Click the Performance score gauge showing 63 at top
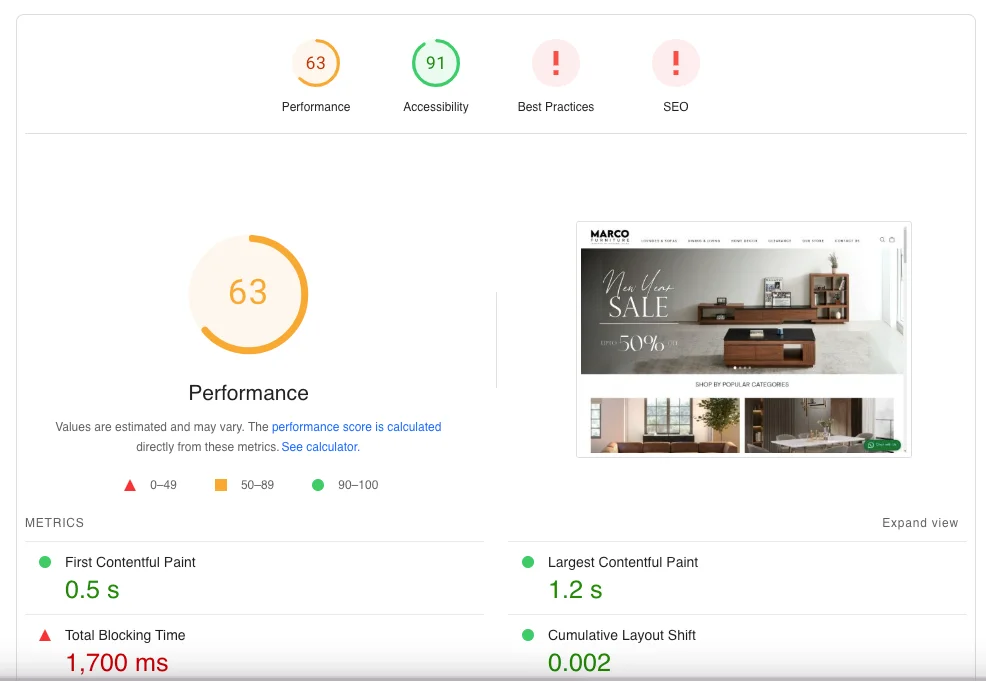Viewport: 986px width, 681px height. point(316,63)
